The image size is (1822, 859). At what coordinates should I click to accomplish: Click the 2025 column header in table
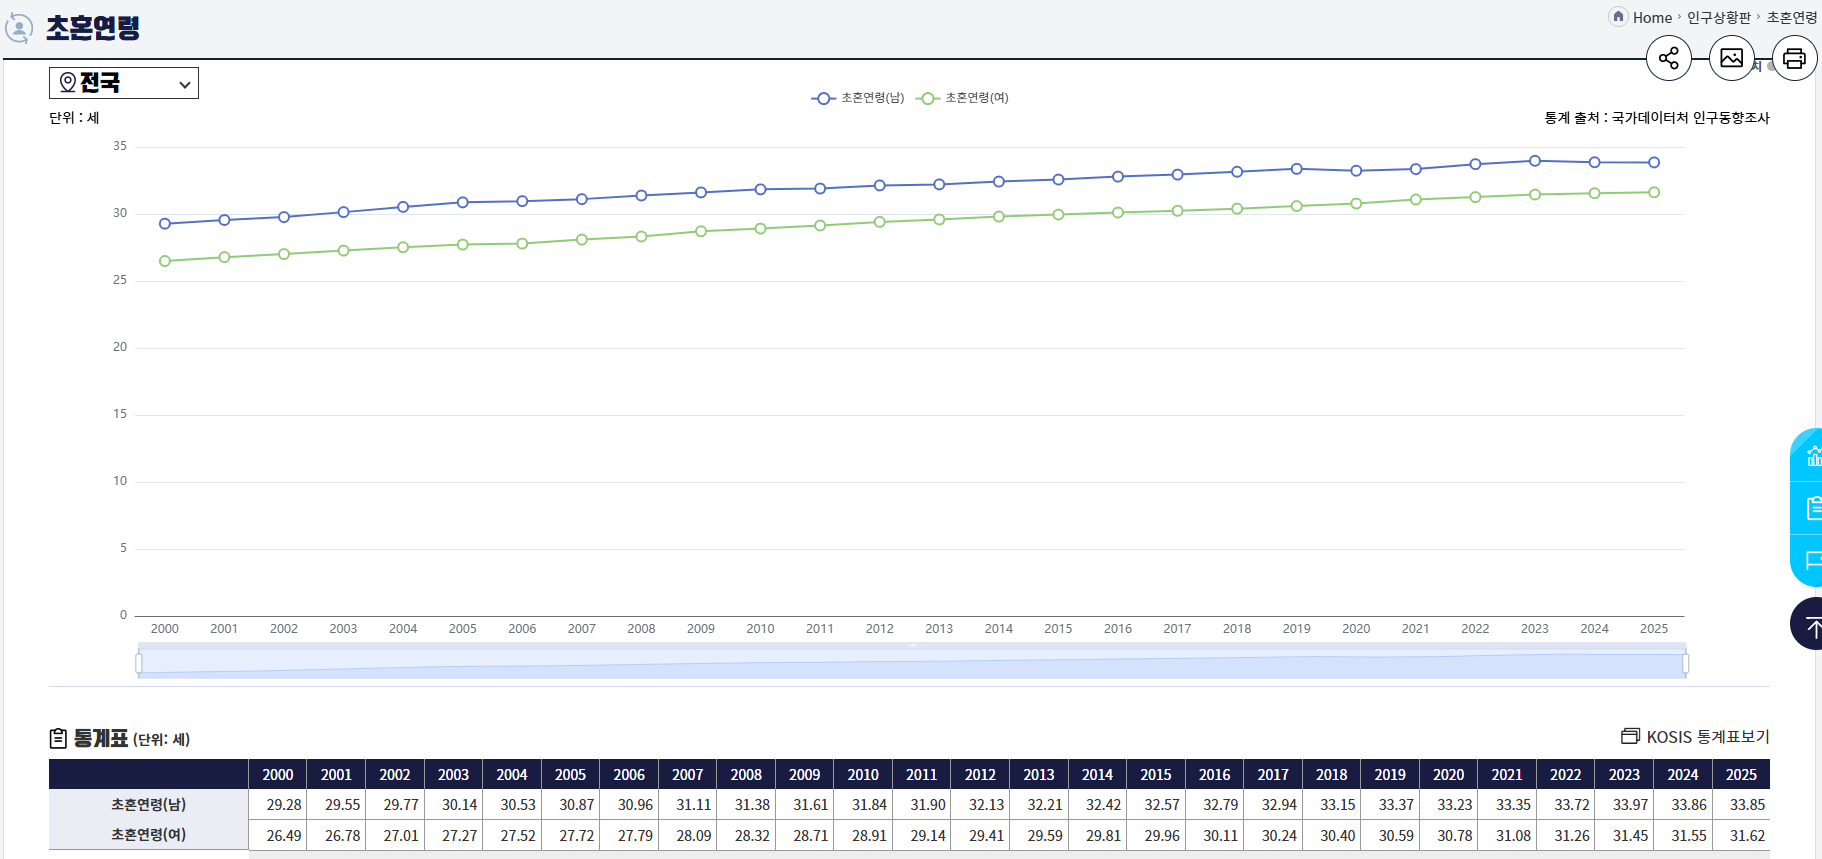[1741, 775]
